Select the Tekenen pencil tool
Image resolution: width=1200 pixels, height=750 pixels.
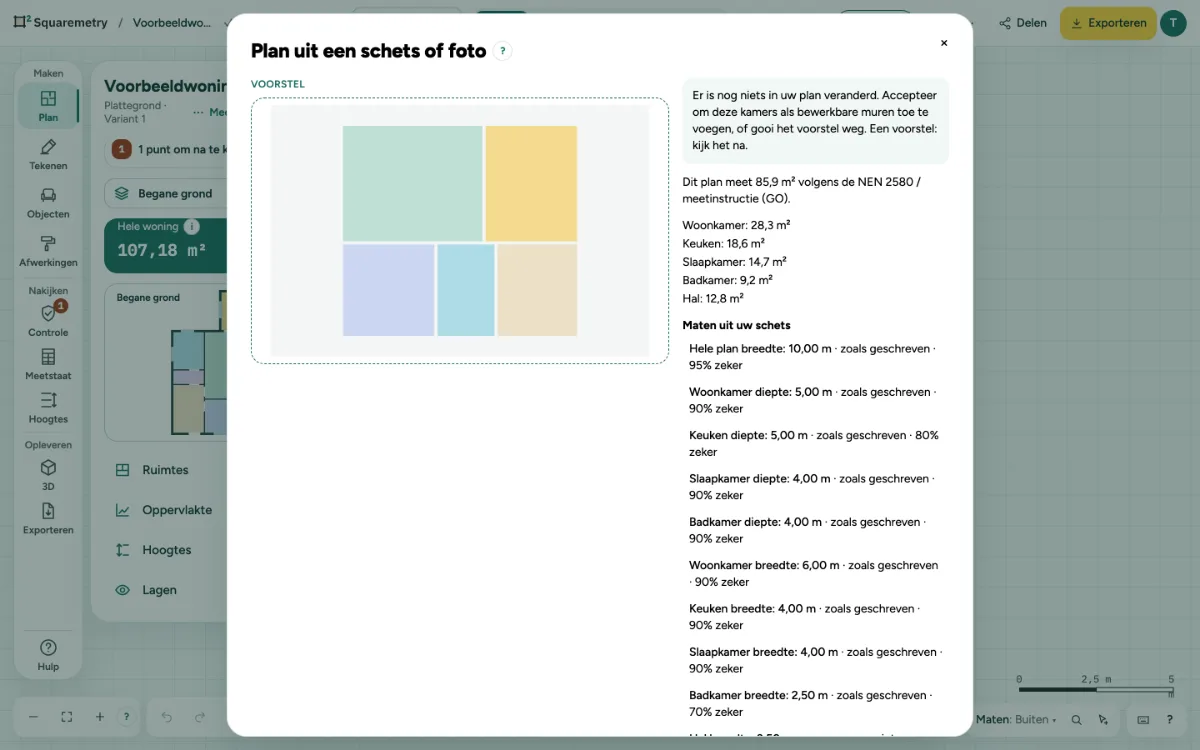pos(48,153)
